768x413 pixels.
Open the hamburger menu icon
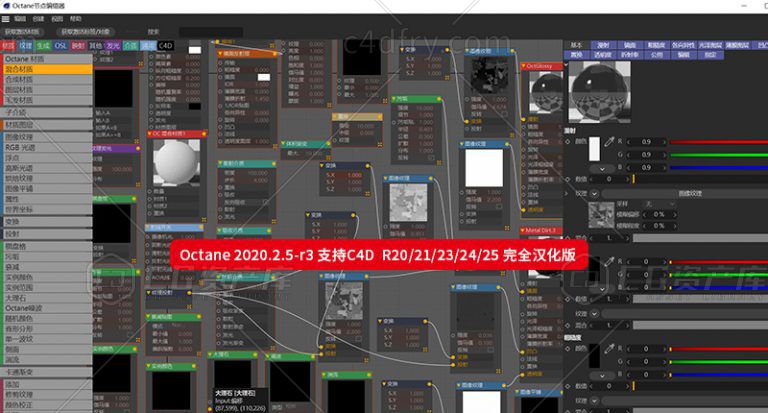point(5,19)
